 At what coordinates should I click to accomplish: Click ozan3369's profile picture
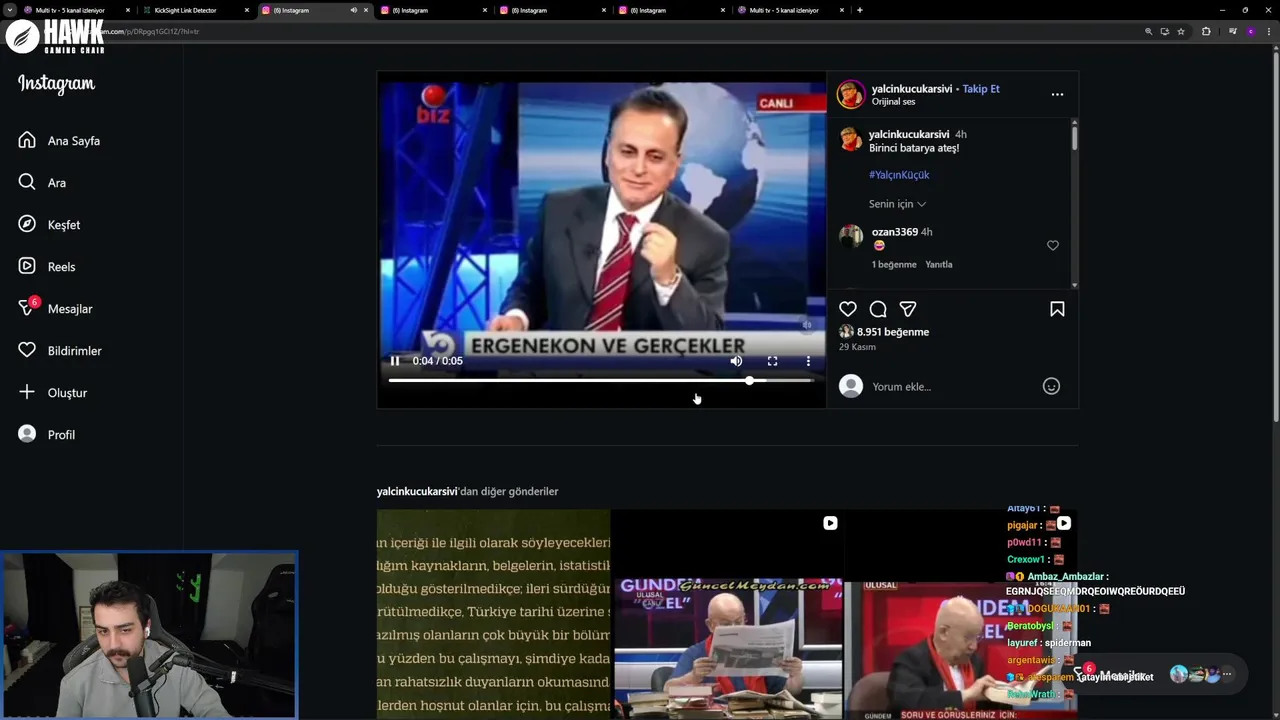[851, 236]
